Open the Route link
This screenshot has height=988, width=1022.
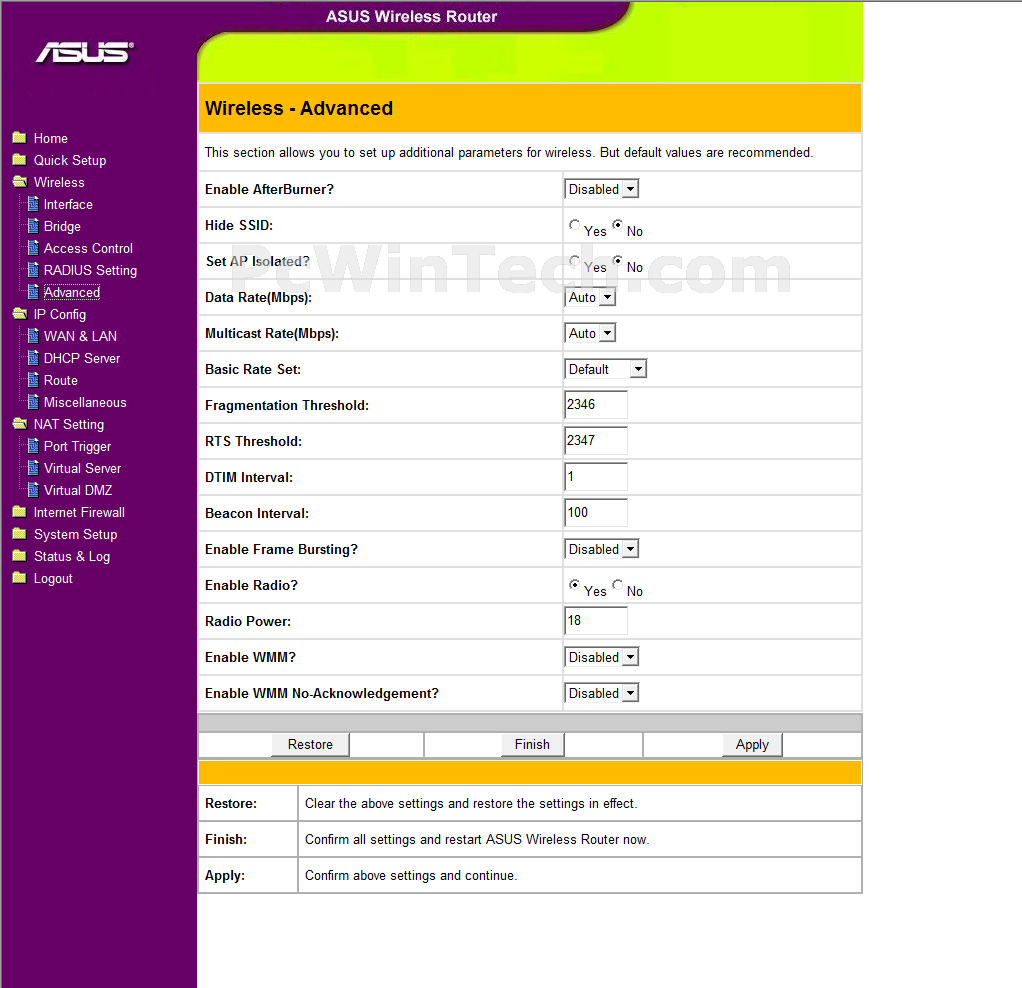tap(61, 381)
